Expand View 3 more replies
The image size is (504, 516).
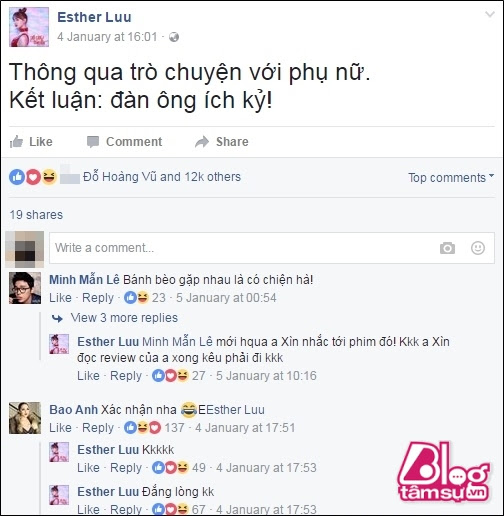click(x=124, y=318)
